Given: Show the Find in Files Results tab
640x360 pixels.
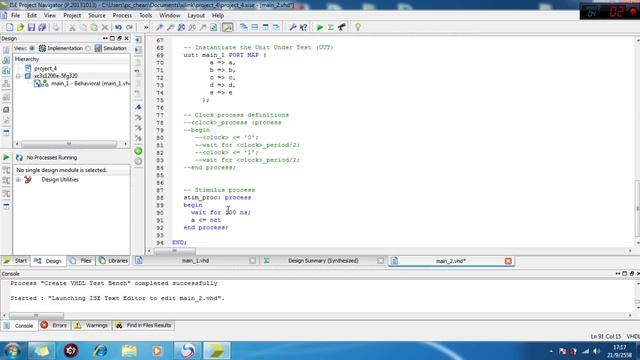Looking at the screenshot, I should pyautogui.click(x=144, y=325).
